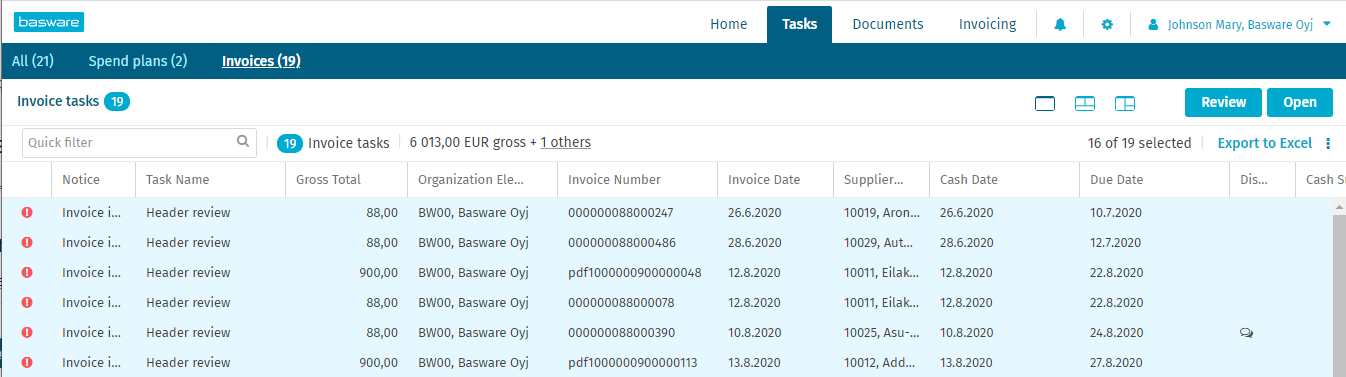Click the Review button
This screenshot has width=1346, height=377.
coord(1224,102)
